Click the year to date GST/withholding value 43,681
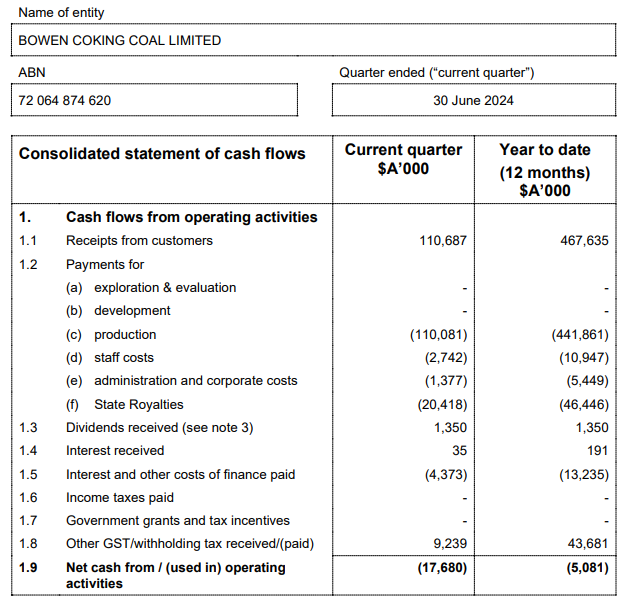 click(x=584, y=544)
